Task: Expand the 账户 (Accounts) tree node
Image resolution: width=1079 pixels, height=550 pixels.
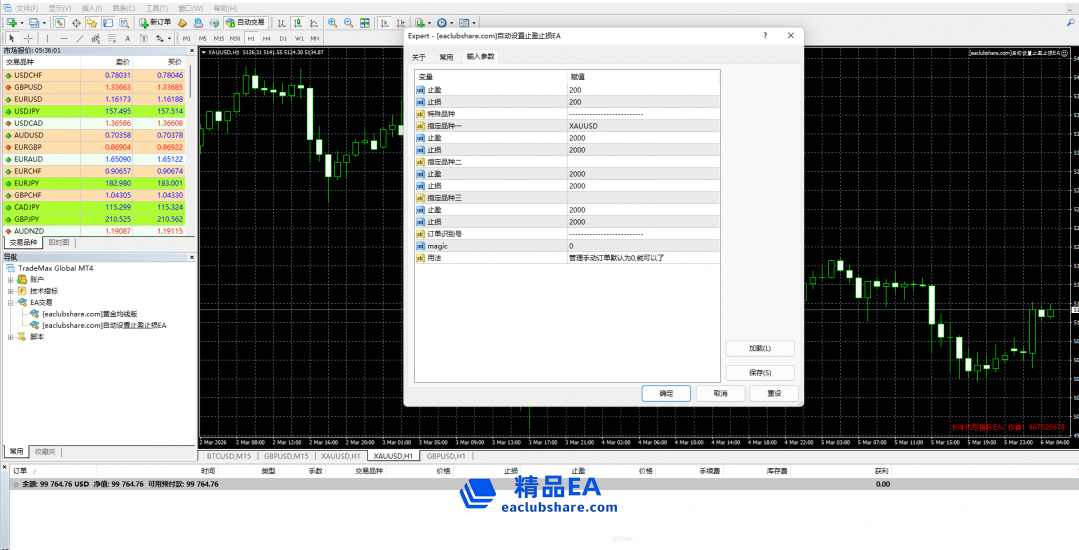Action: click(x=11, y=280)
